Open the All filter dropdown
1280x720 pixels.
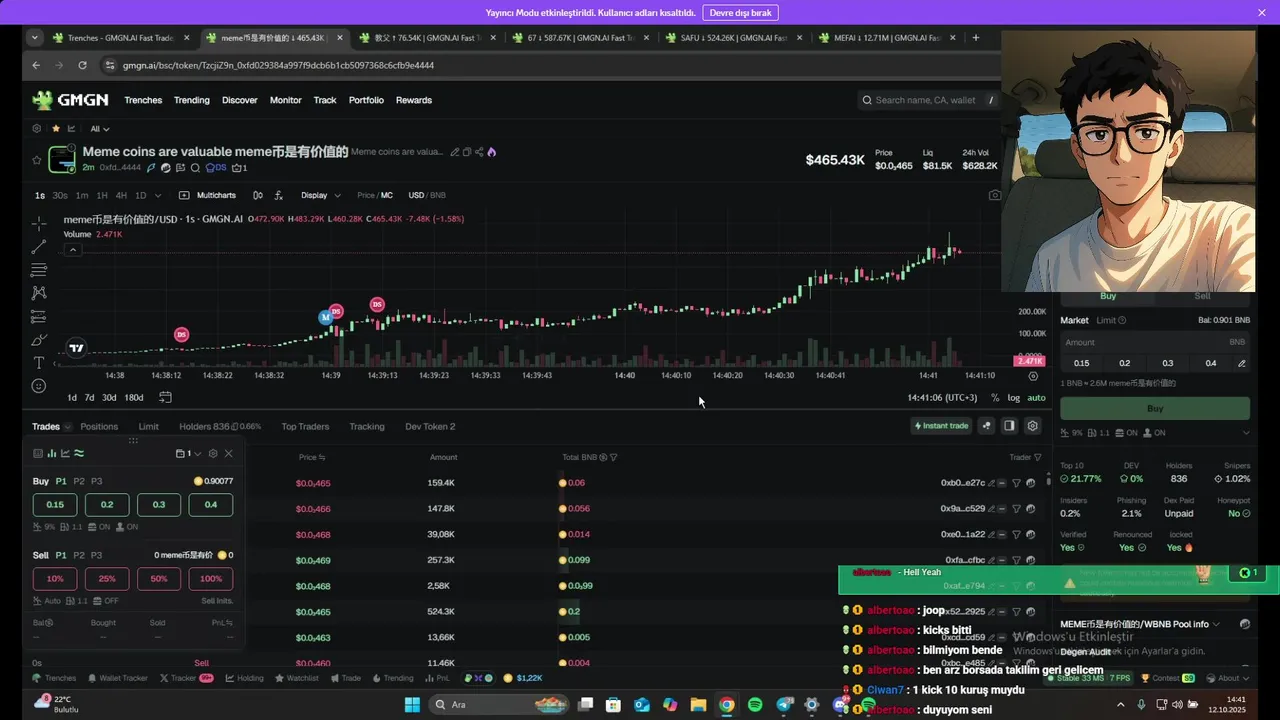tap(100, 129)
